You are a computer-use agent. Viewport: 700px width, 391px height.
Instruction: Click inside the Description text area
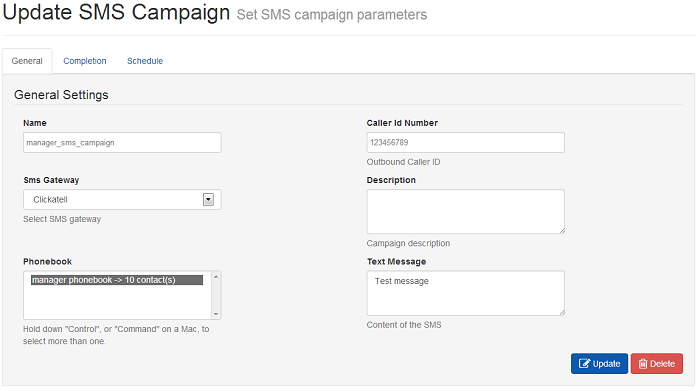(x=466, y=211)
